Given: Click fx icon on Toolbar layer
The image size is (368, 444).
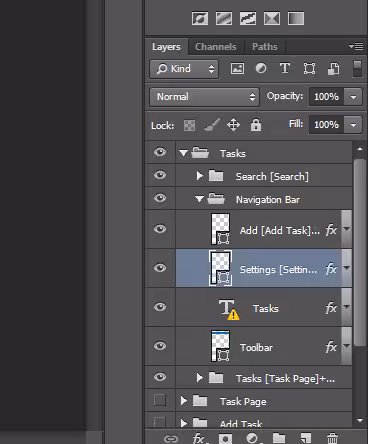Looking at the screenshot, I should 331,347.
